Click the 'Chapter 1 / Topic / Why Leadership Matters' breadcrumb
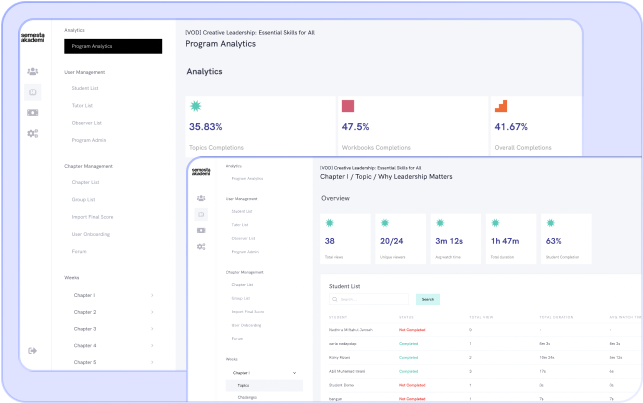 [386, 177]
